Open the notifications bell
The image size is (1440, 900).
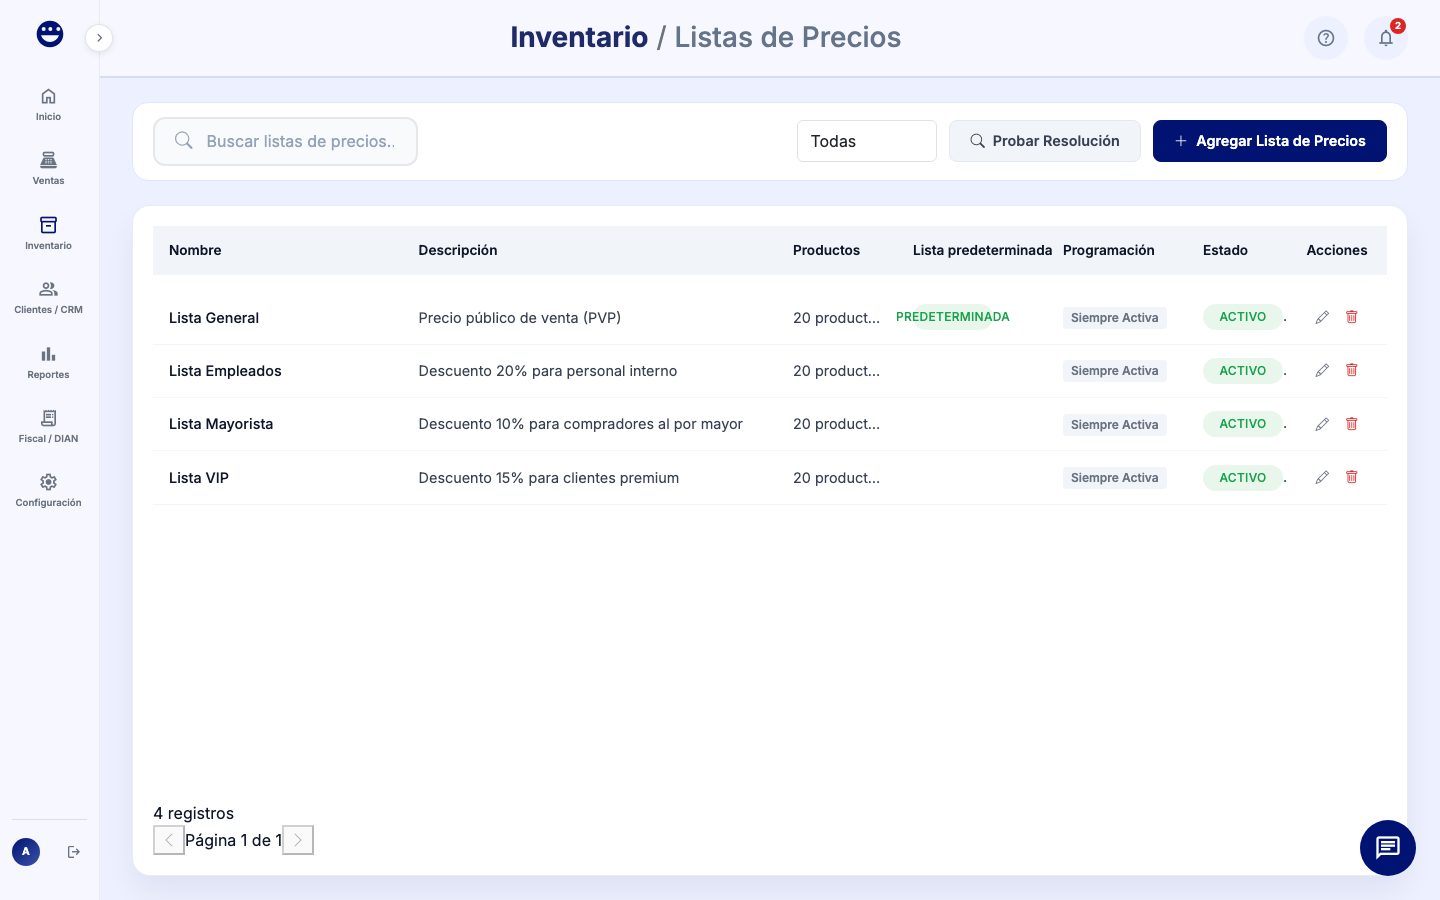click(x=1386, y=38)
